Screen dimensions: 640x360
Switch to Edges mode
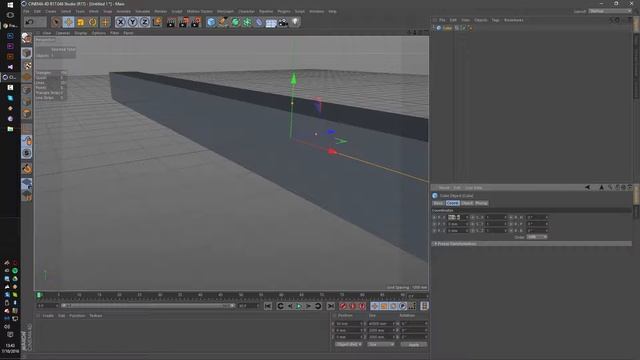[x=27, y=101]
